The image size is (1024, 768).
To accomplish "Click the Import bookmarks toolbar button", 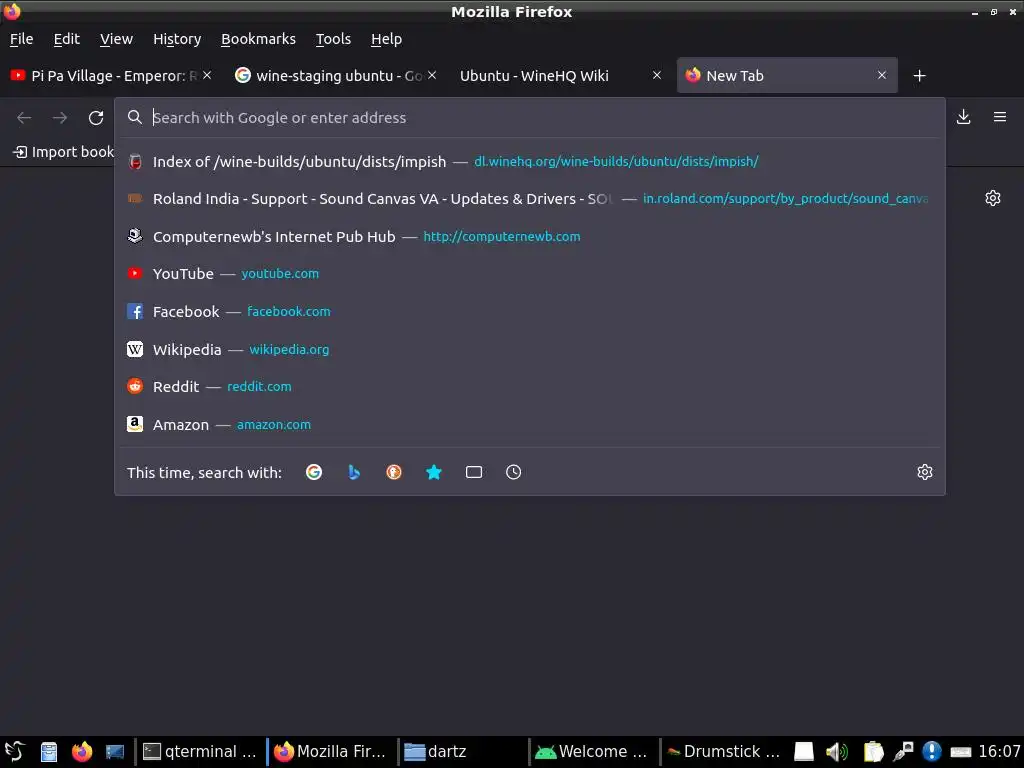I will pyautogui.click(x=63, y=152).
